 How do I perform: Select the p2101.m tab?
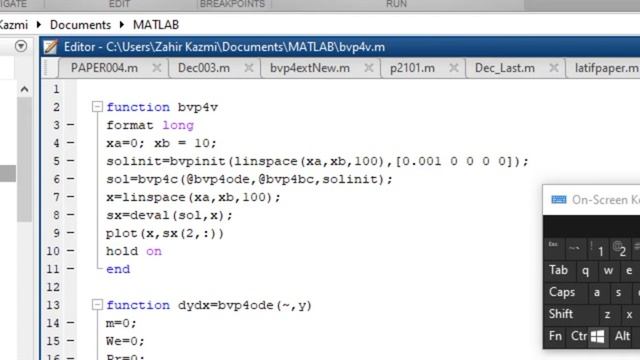click(412, 68)
